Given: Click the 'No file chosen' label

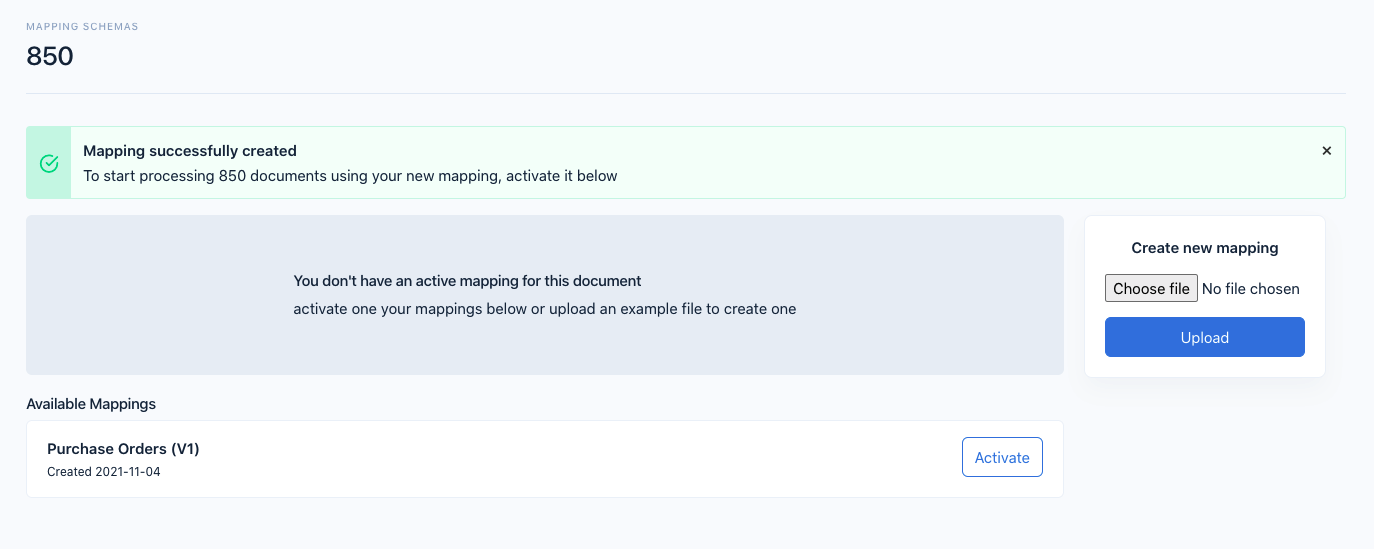Looking at the screenshot, I should coord(1251,288).
